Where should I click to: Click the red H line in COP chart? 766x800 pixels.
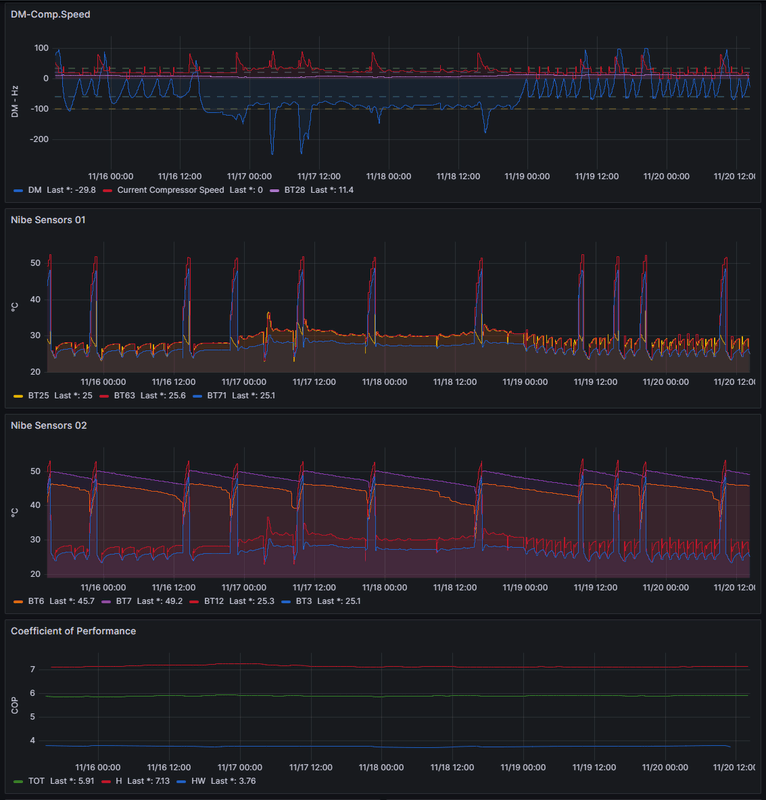point(400,667)
